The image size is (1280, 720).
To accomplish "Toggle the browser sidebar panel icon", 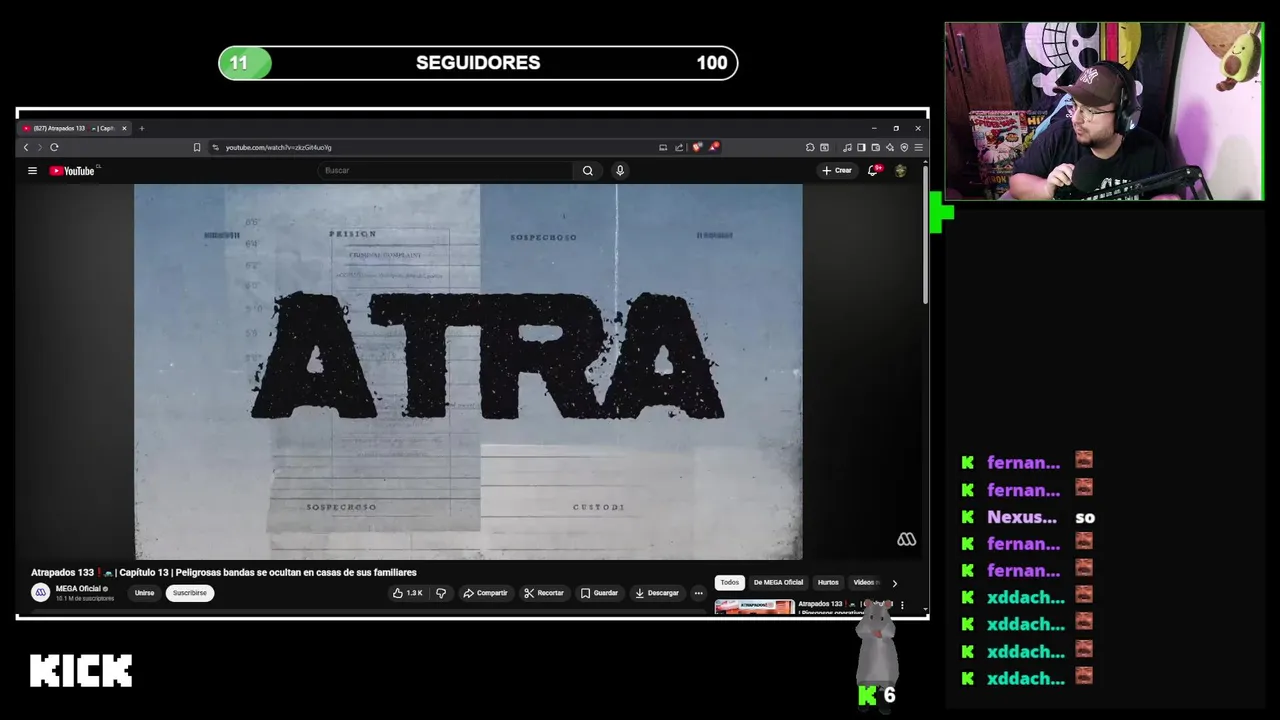I will [861, 148].
